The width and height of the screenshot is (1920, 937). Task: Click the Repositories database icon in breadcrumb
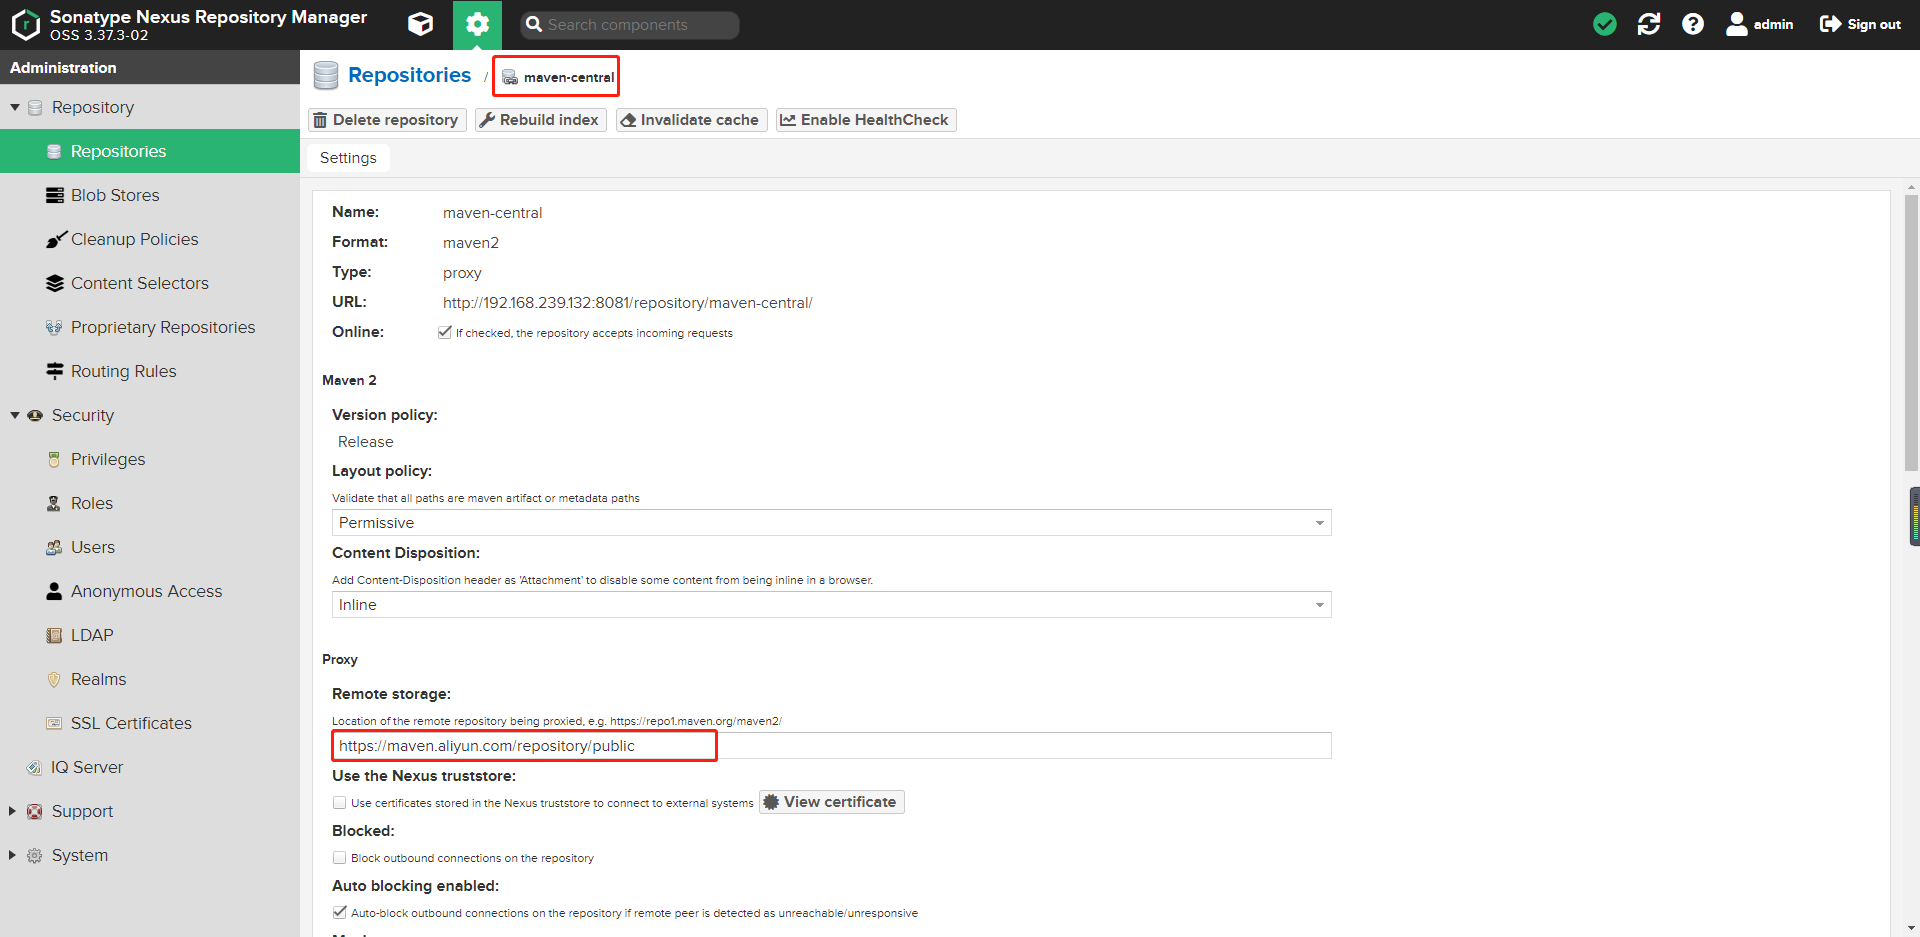(x=326, y=76)
